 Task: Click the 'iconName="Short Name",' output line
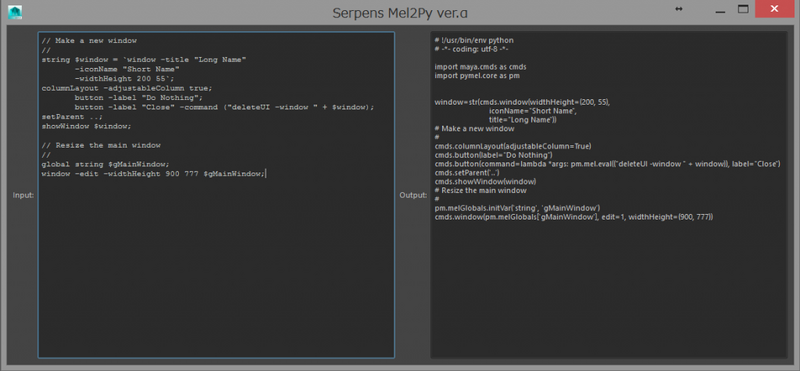click(x=533, y=111)
